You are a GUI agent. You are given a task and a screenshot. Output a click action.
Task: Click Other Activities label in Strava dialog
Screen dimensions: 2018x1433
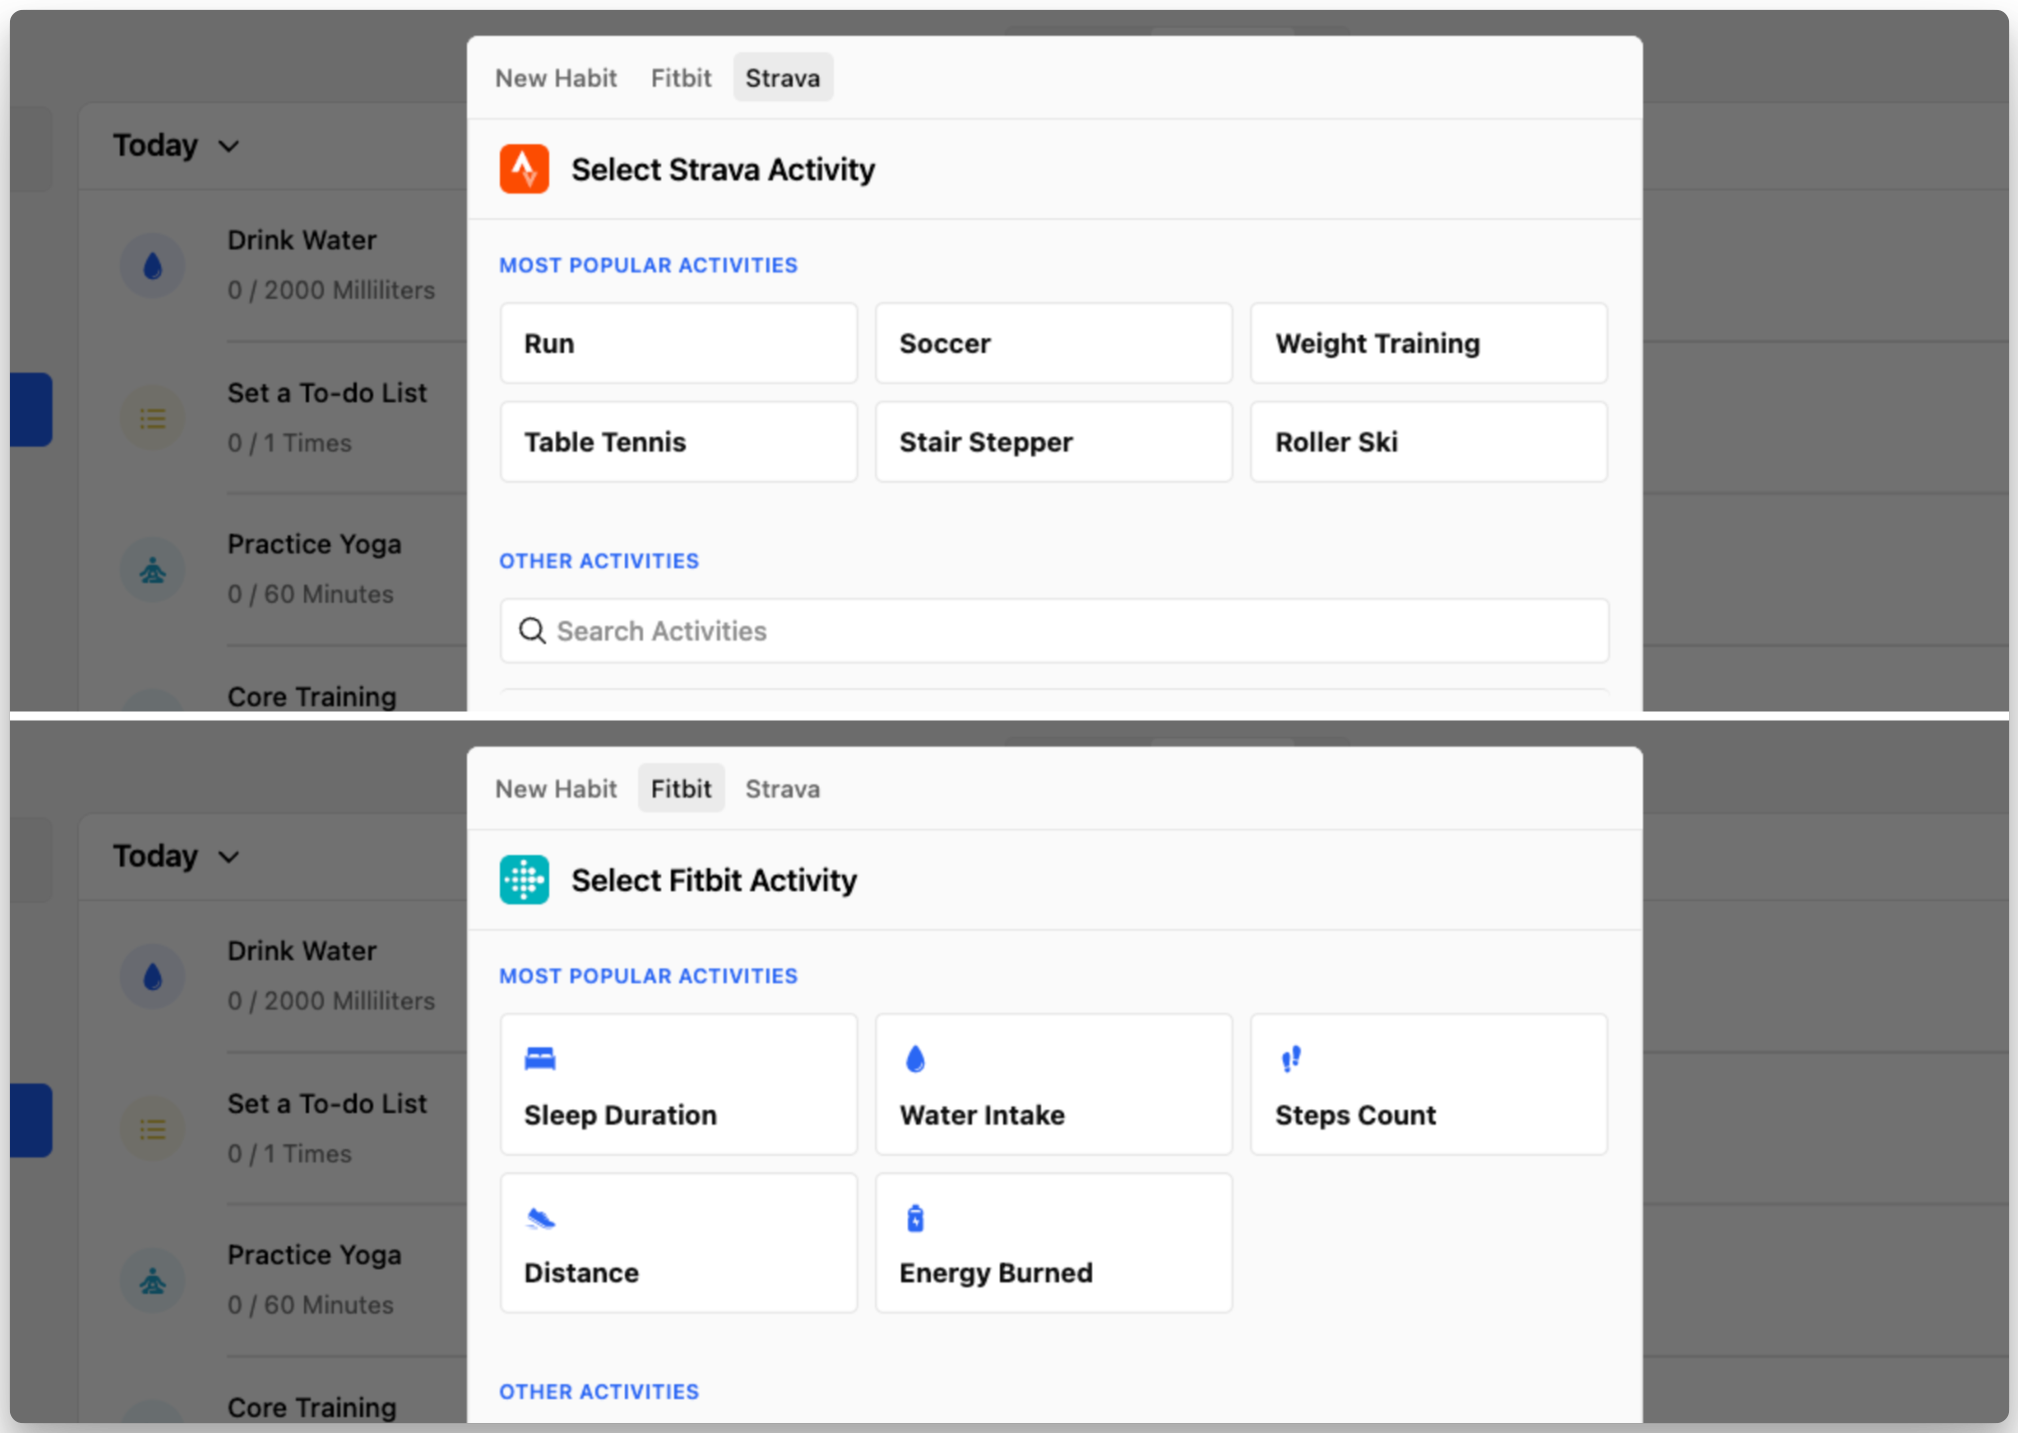pos(599,561)
